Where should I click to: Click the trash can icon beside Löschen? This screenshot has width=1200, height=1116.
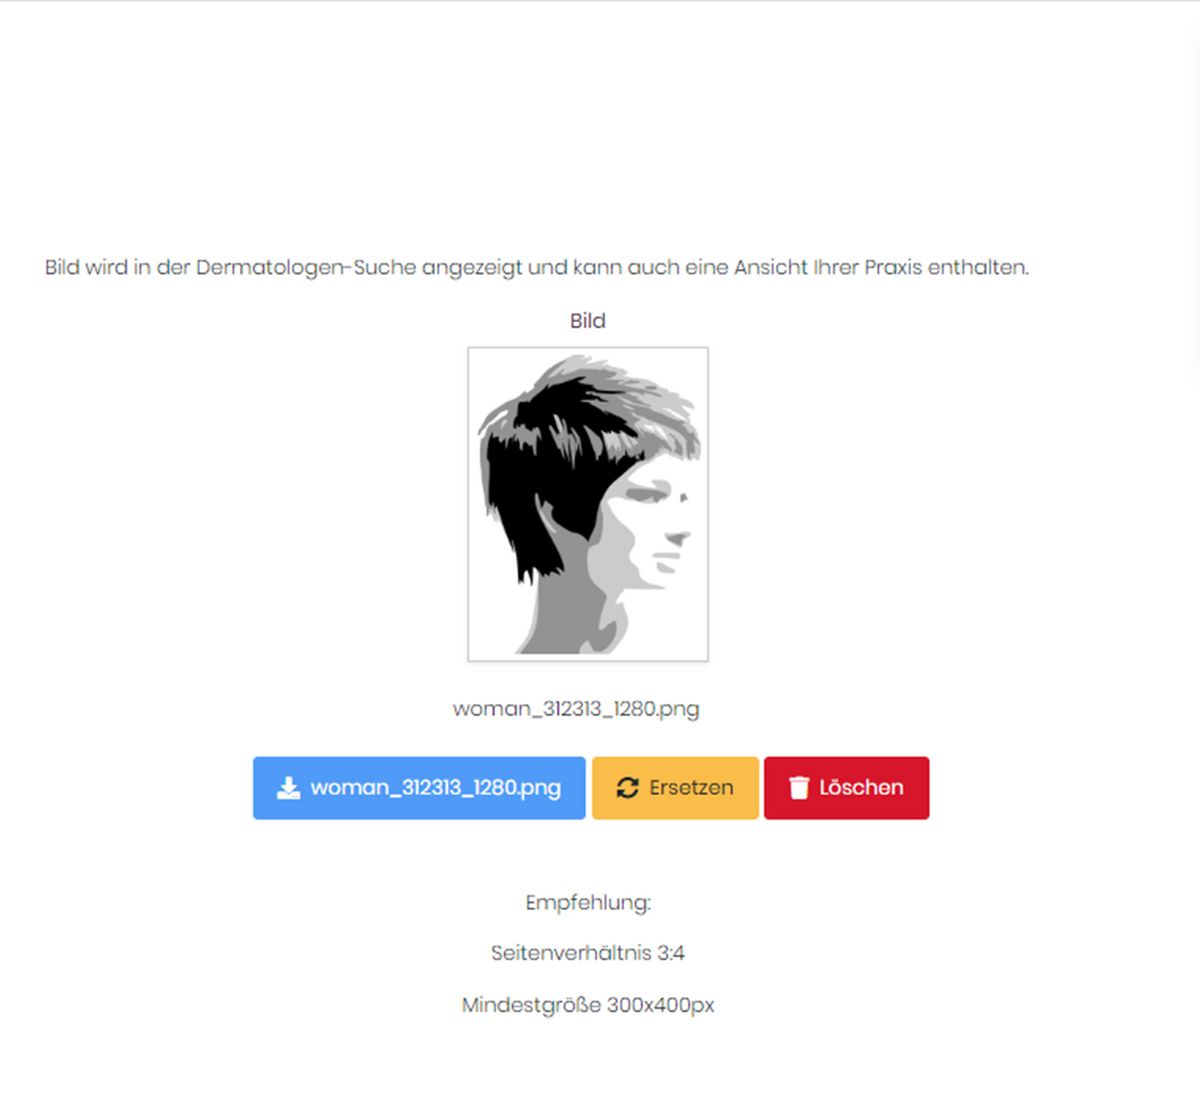[798, 788]
